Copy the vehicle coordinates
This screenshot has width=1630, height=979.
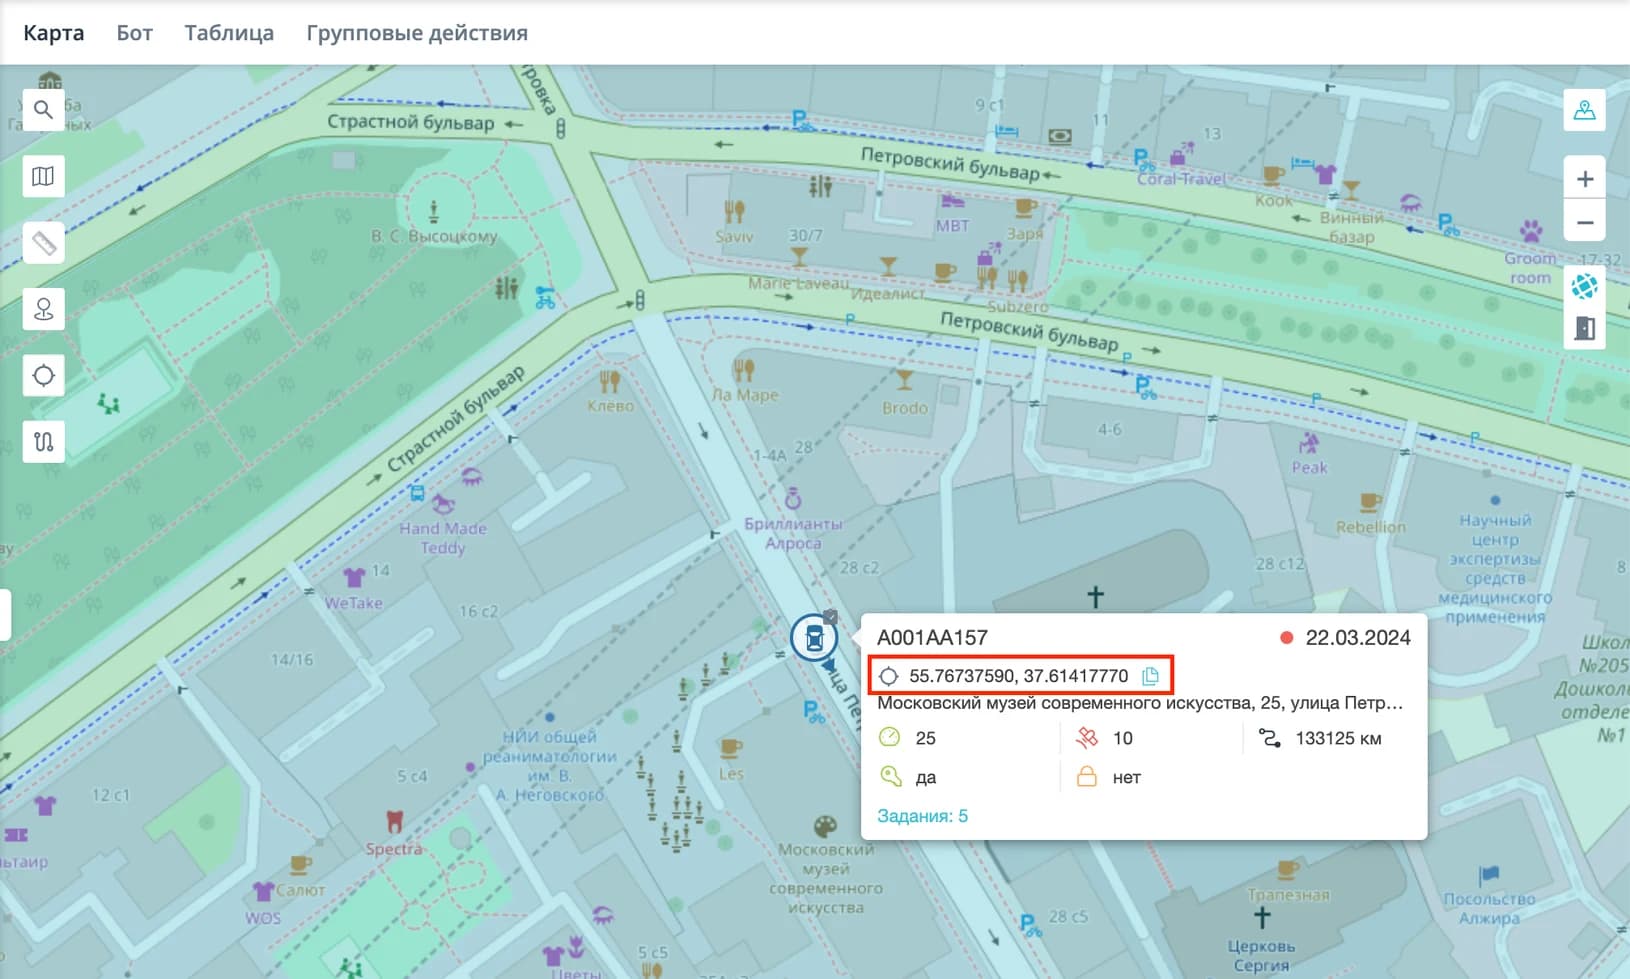pyautogui.click(x=1150, y=676)
